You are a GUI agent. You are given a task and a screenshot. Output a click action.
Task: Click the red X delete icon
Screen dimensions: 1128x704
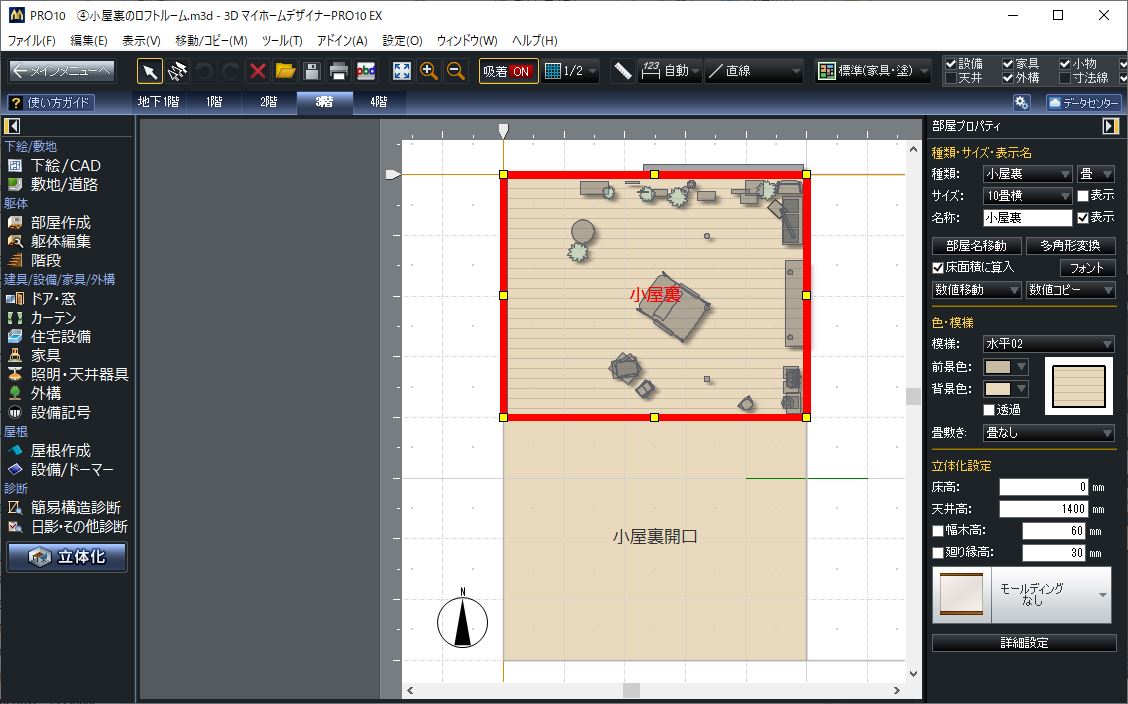258,71
